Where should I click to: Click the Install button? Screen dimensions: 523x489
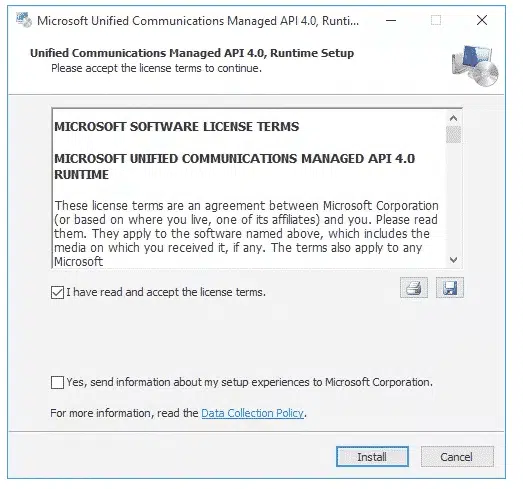point(372,457)
